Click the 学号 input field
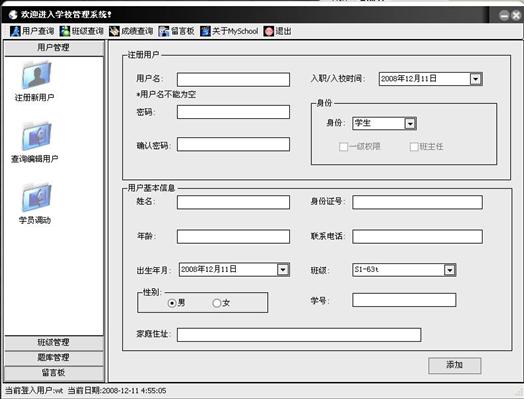The image size is (524, 399). (x=404, y=300)
